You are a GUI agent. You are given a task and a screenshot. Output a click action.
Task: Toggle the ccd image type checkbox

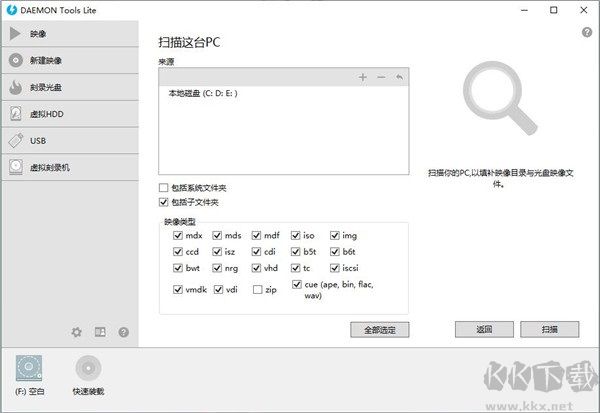[x=178, y=251]
